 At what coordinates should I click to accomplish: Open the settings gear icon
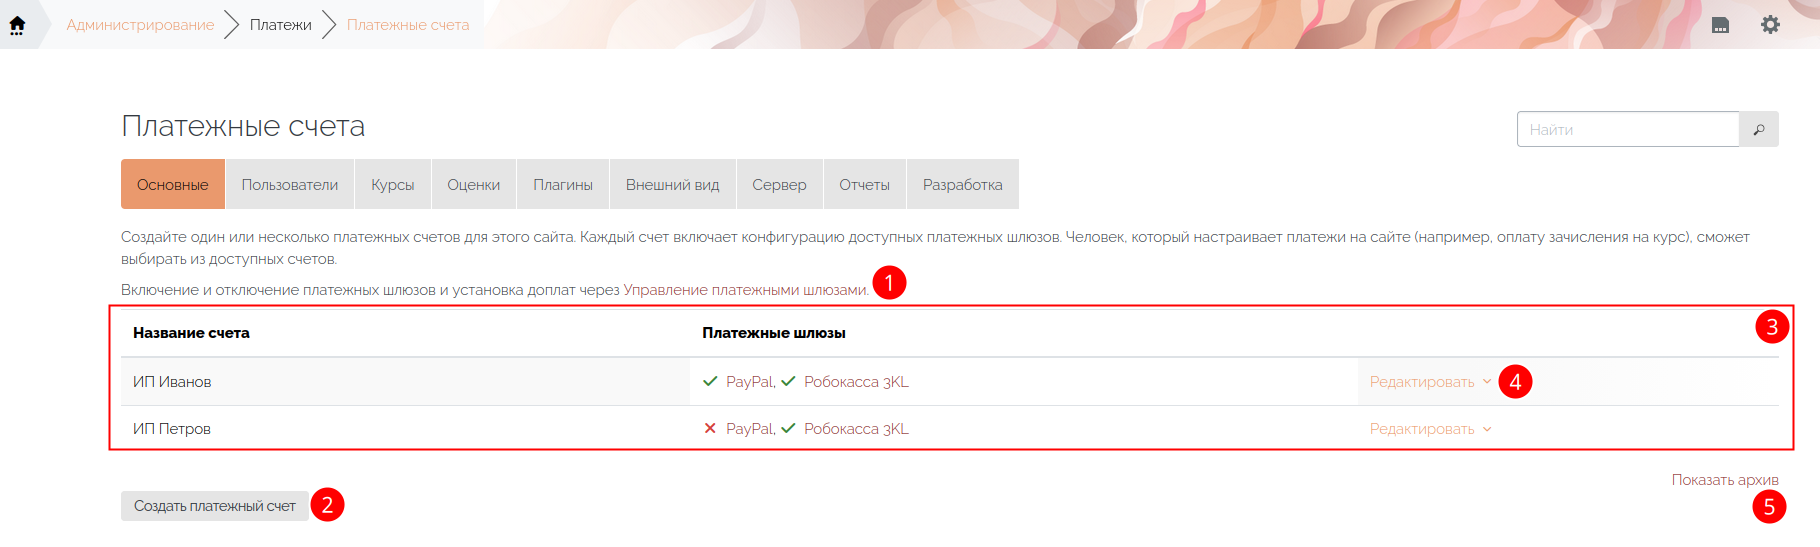coord(1770,25)
